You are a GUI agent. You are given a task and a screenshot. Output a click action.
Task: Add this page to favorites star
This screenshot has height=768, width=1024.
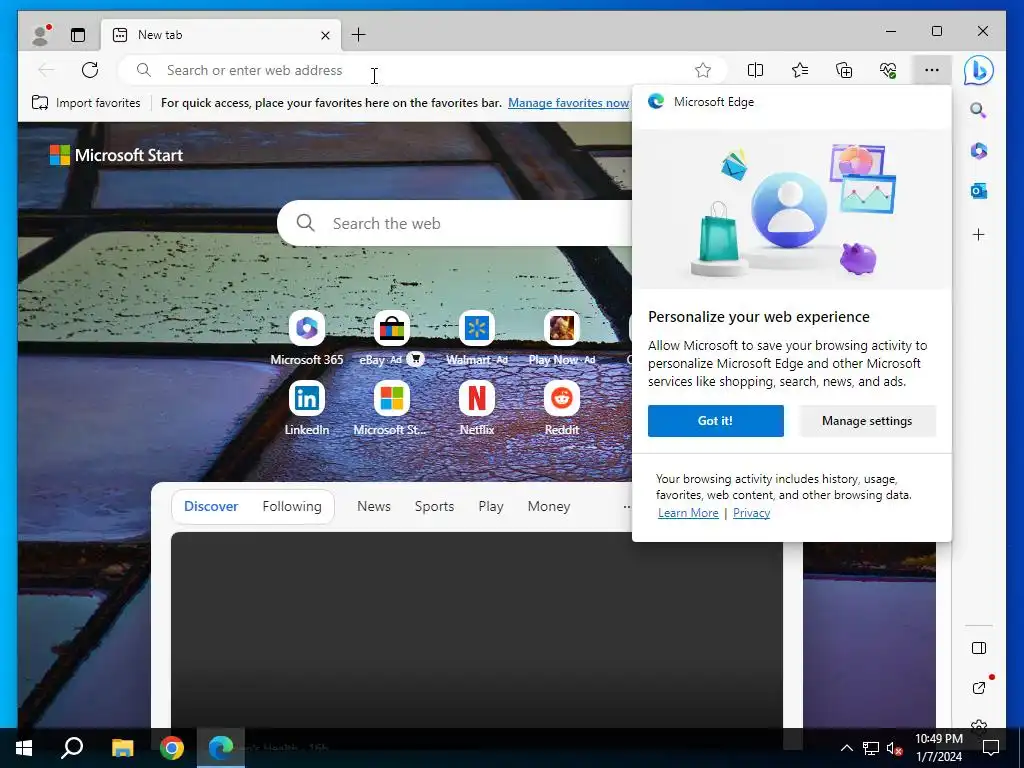(703, 70)
